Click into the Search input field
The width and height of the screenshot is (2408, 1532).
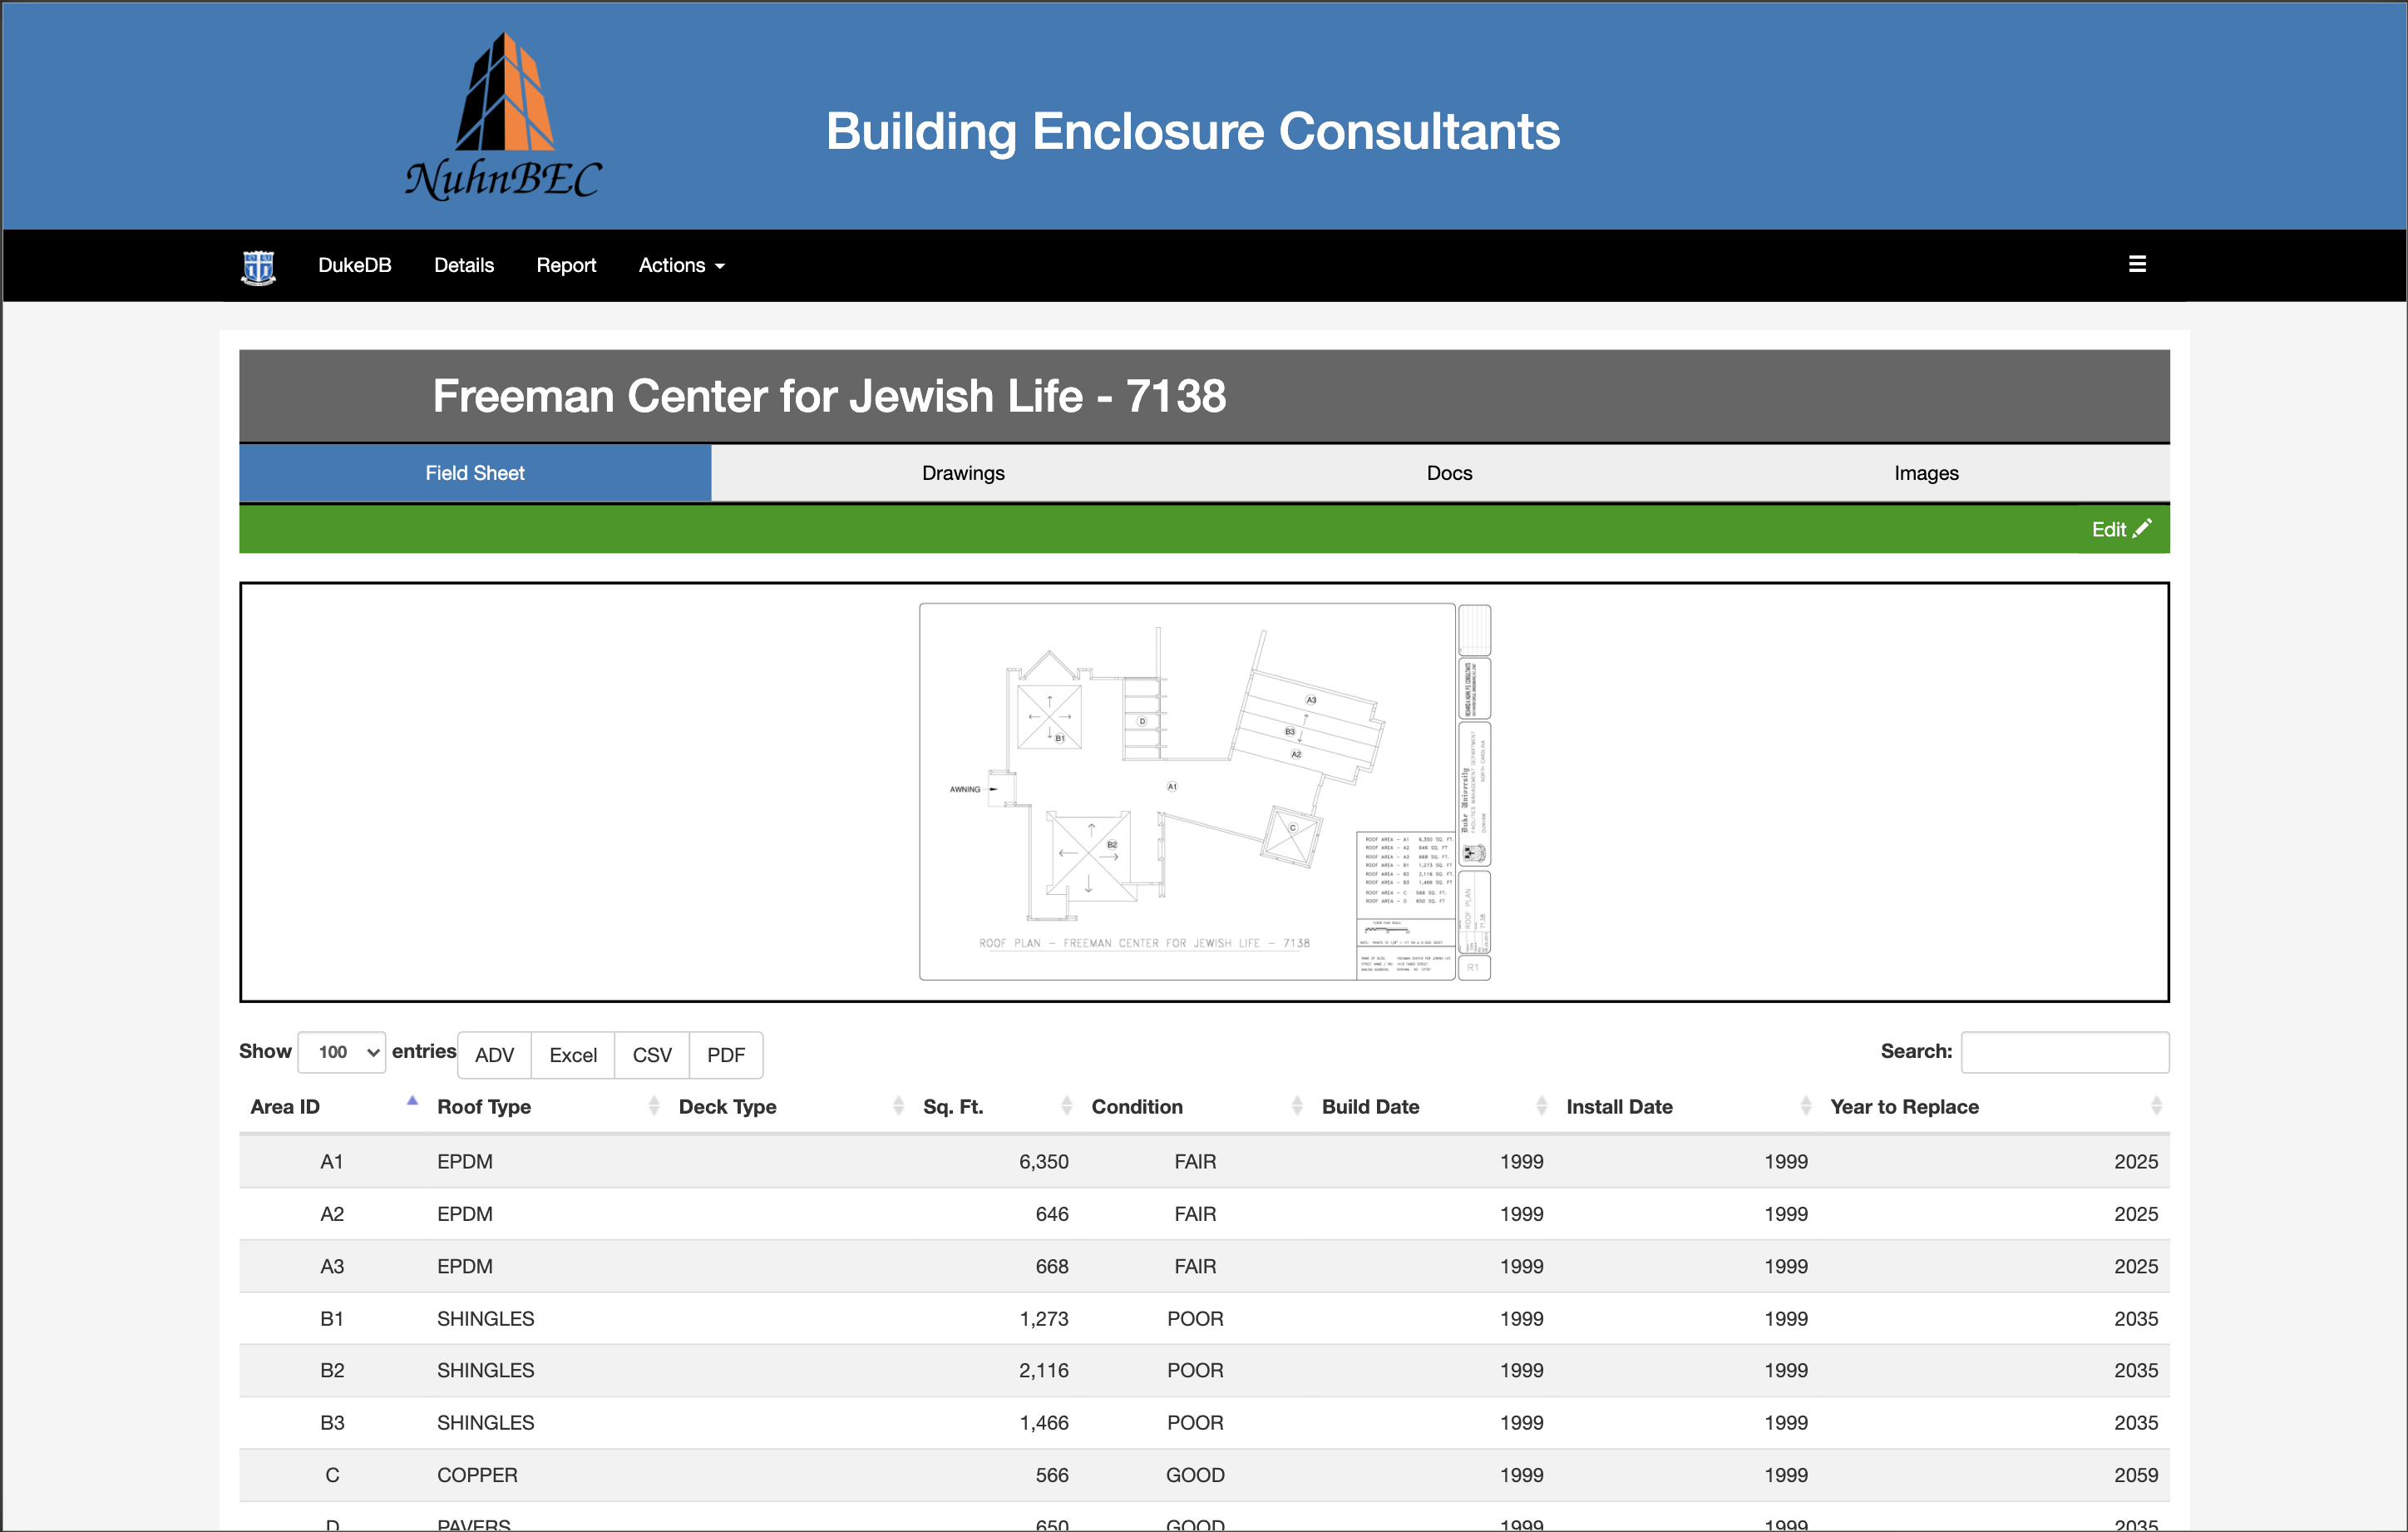click(x=2064, y=1052)
